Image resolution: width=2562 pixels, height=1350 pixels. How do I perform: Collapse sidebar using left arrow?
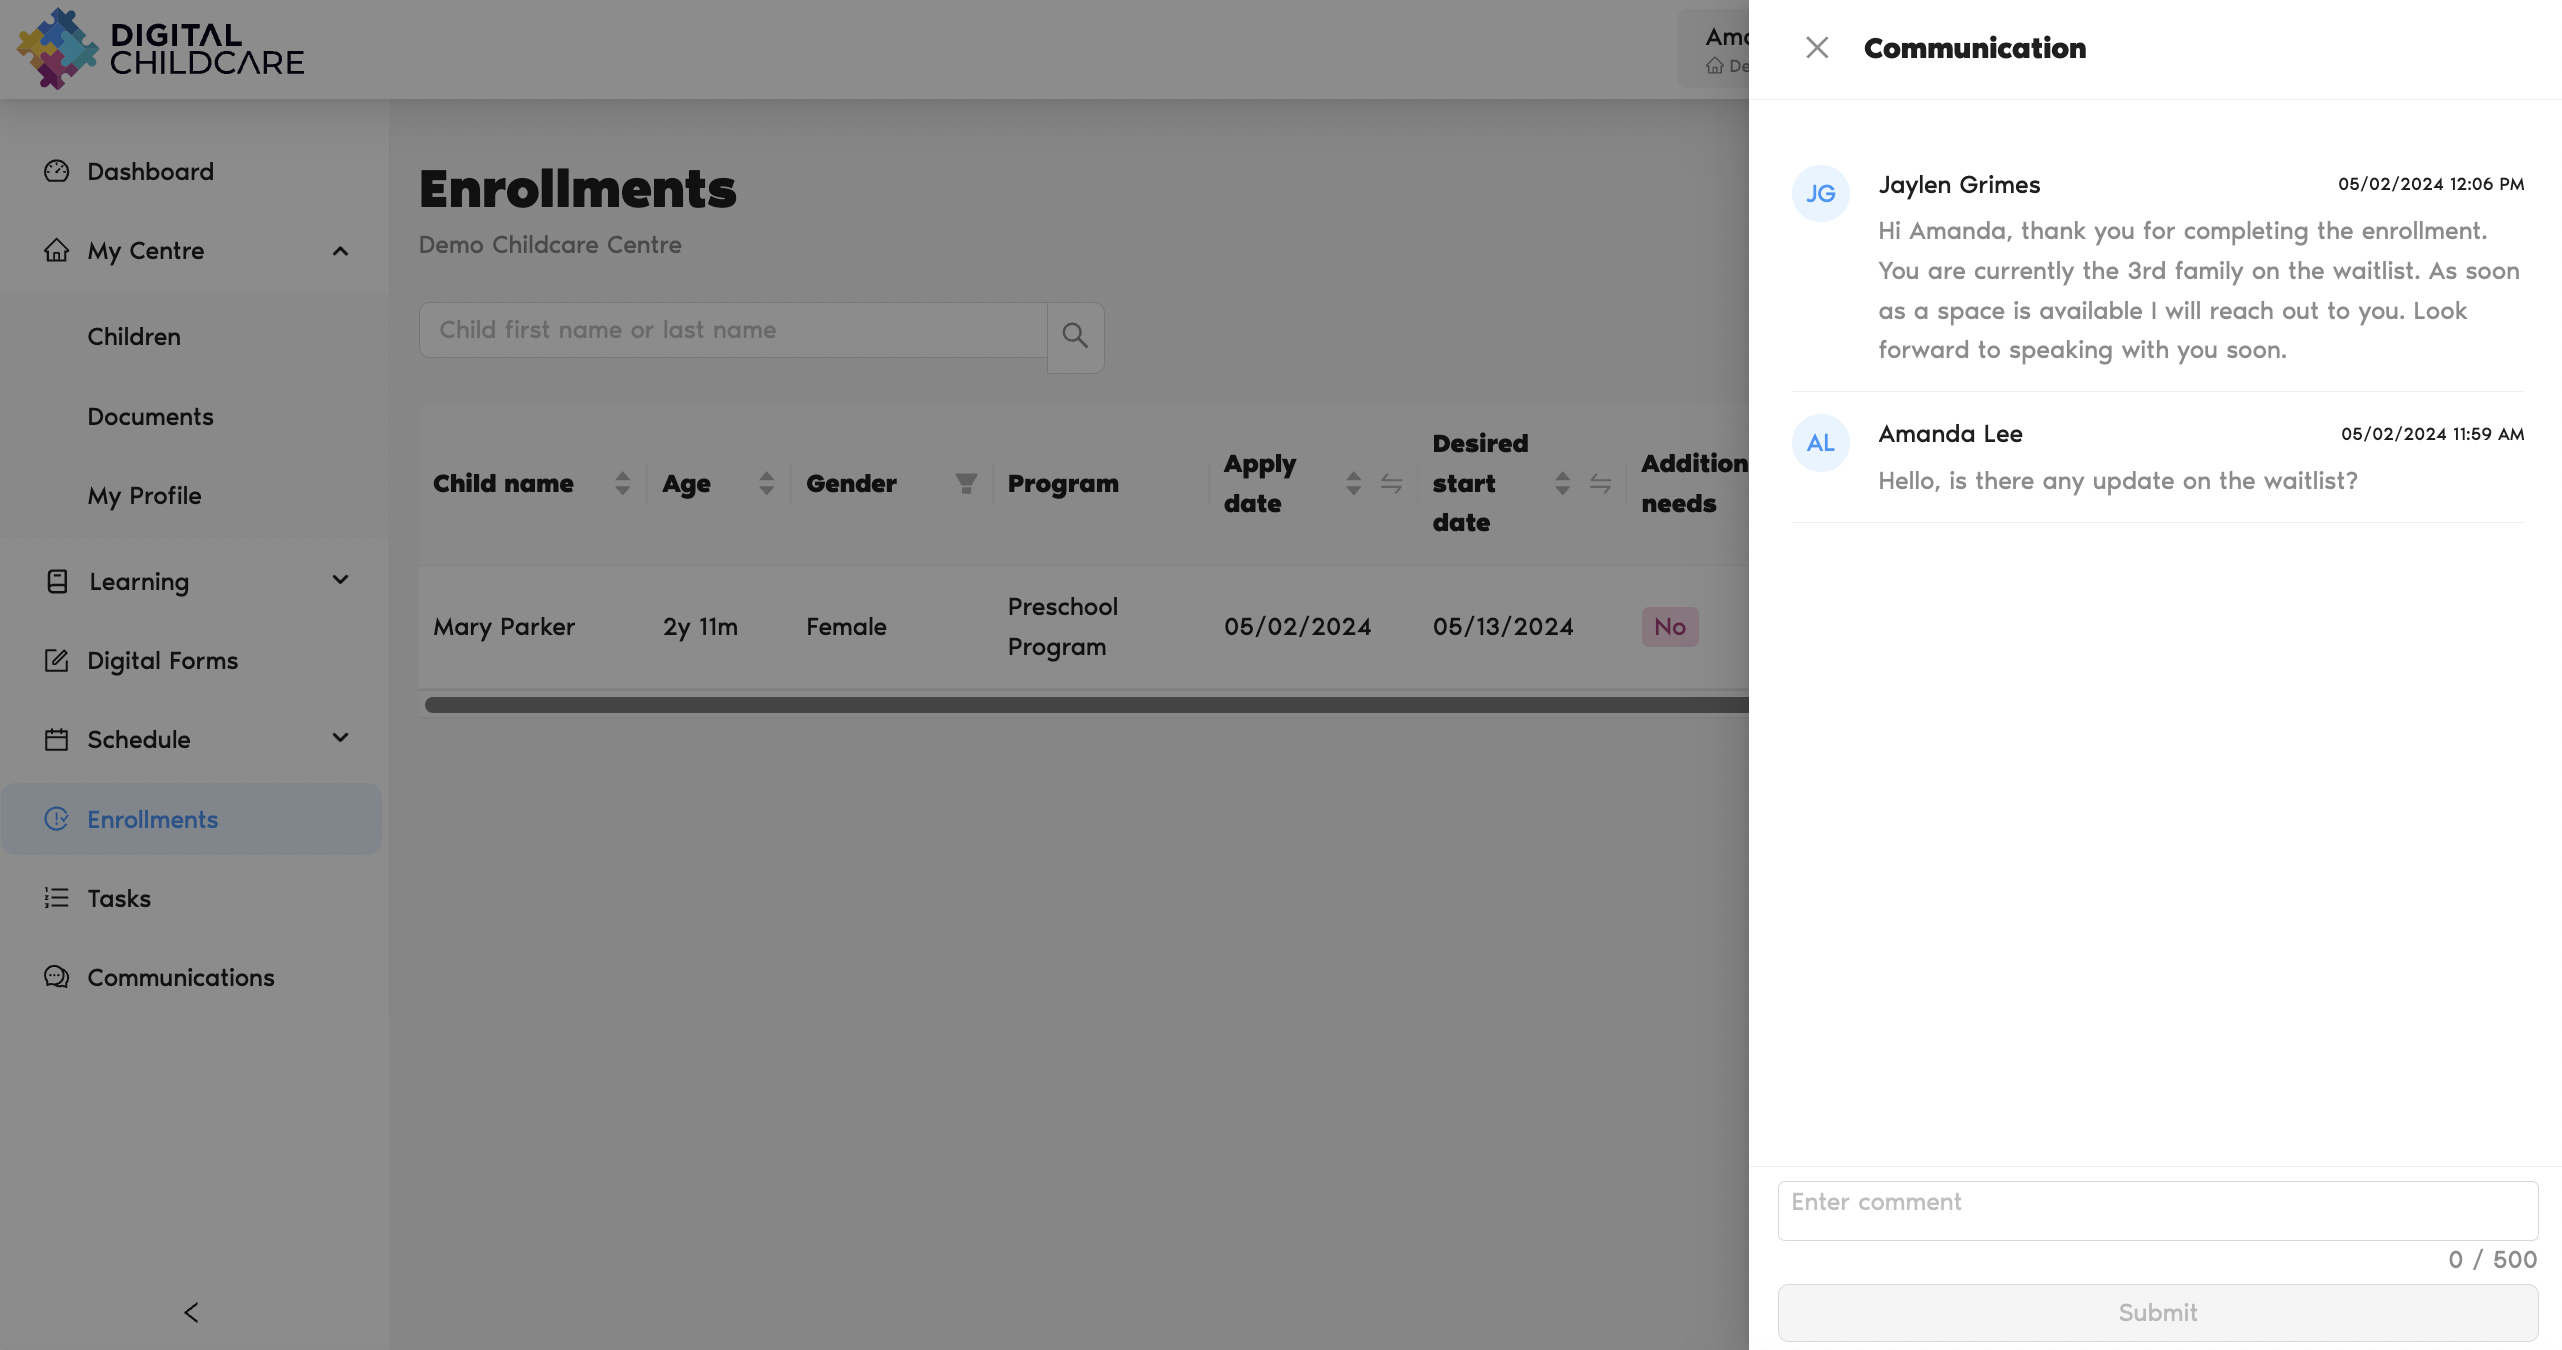[192, 1312]
